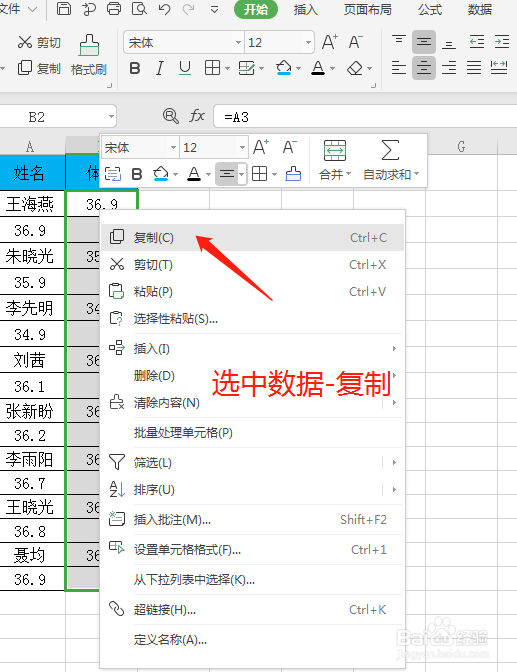Viewport: 517px width, 672px height.
Task: Toggle center horizontal alignment in ribbon
Action: 424,68
